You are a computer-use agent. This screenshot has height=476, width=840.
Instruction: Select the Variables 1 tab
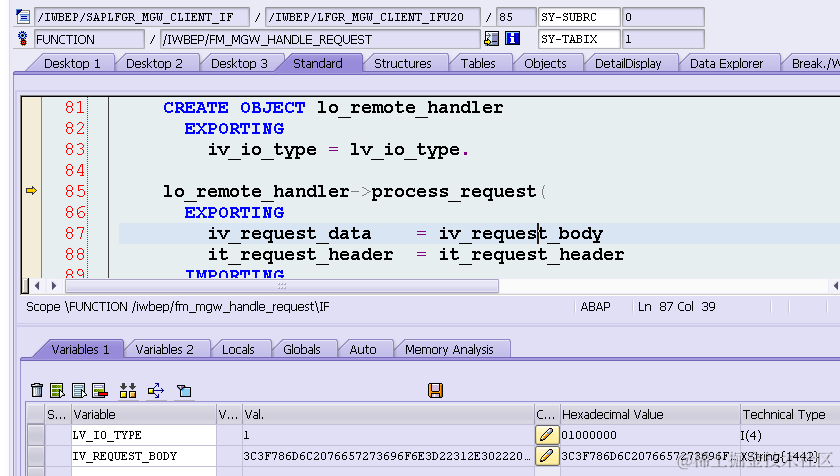tap(80, 350)
